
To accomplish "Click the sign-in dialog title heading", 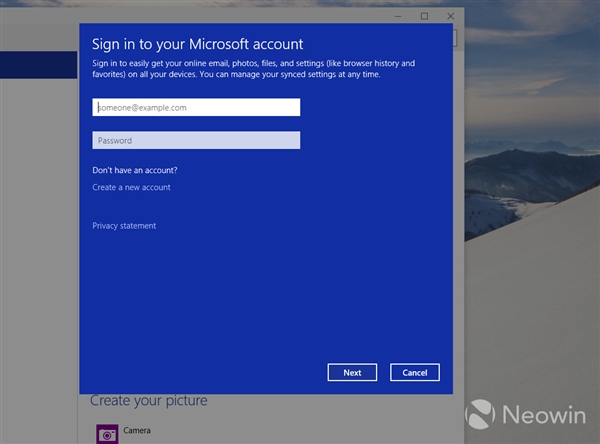I will [x=197, y=44].
